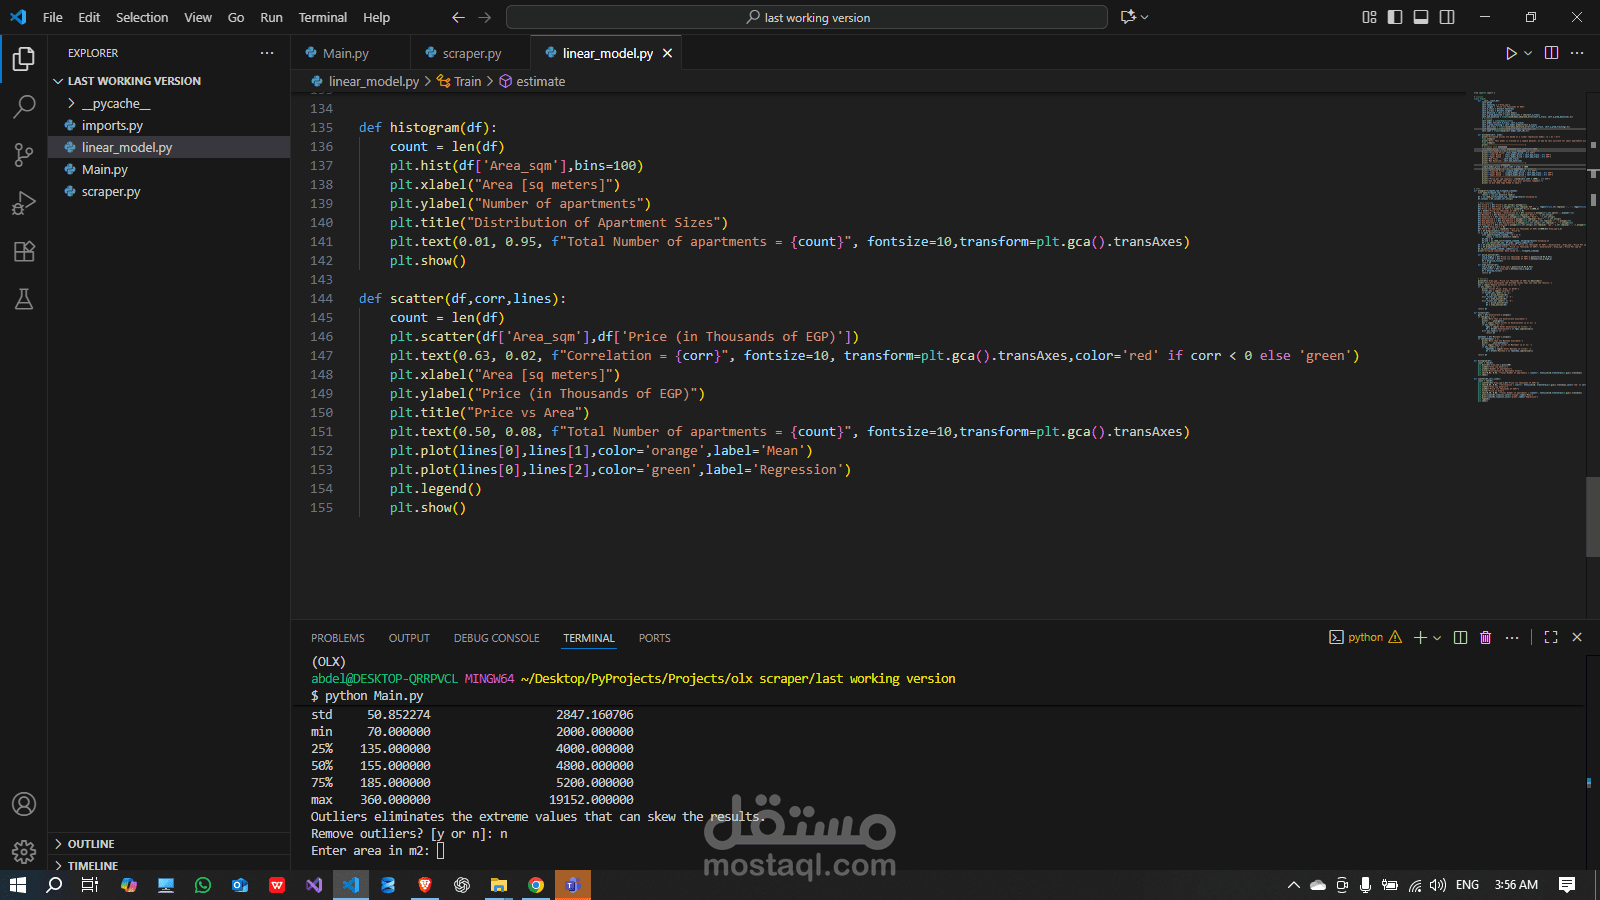Open the Testing flask icon view
This screenshot has height=900, width=1600.
tap(24, 299)
